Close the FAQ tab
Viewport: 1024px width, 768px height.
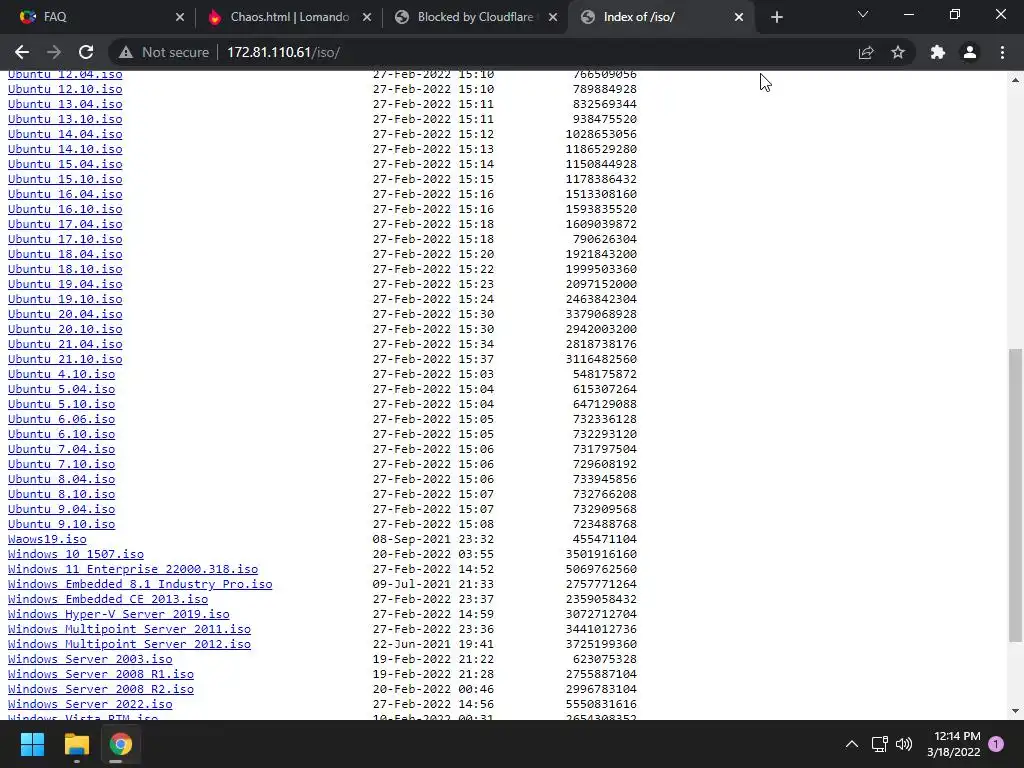click(180, 17)
